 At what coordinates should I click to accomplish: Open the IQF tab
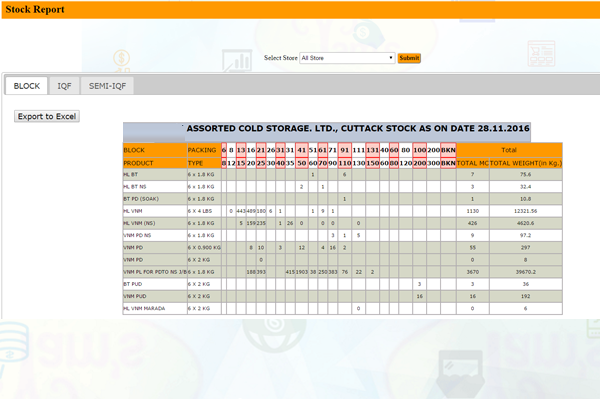click(64, 86)
